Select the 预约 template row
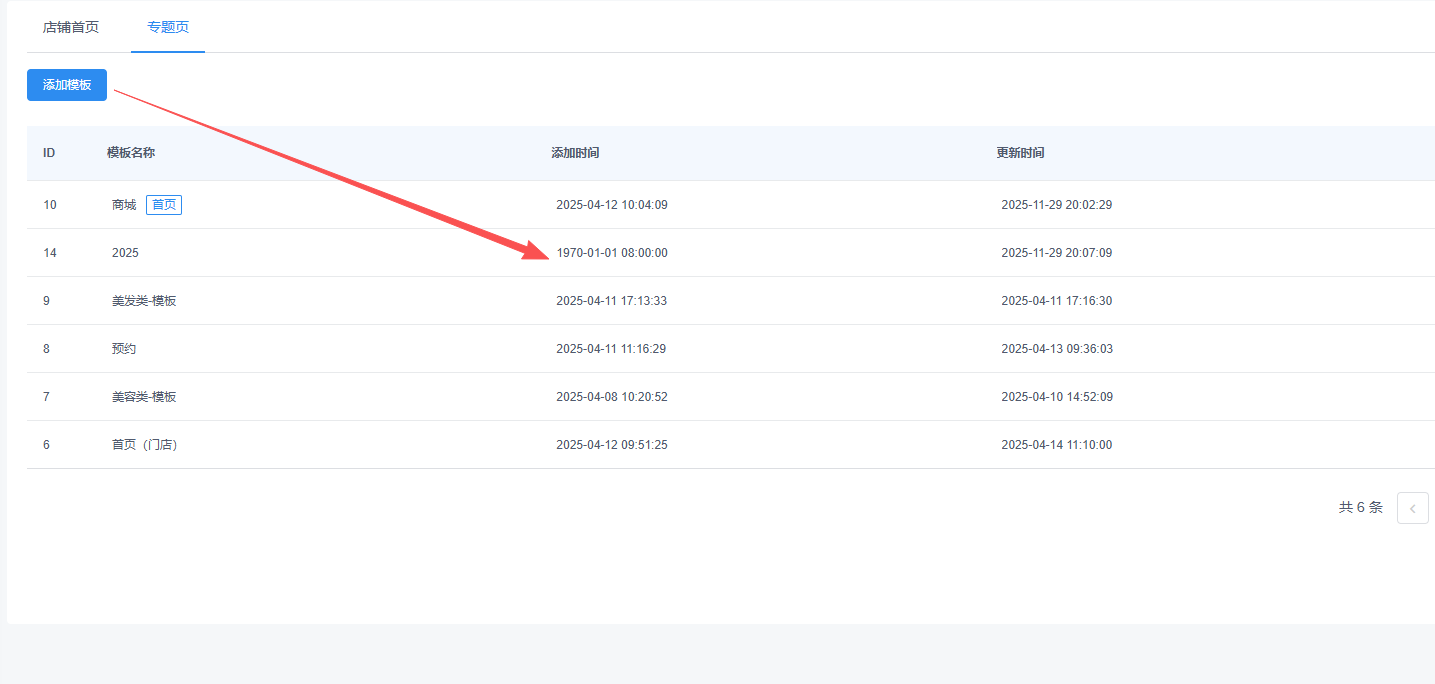1435x684 pixels. click(x=124, y=349)
